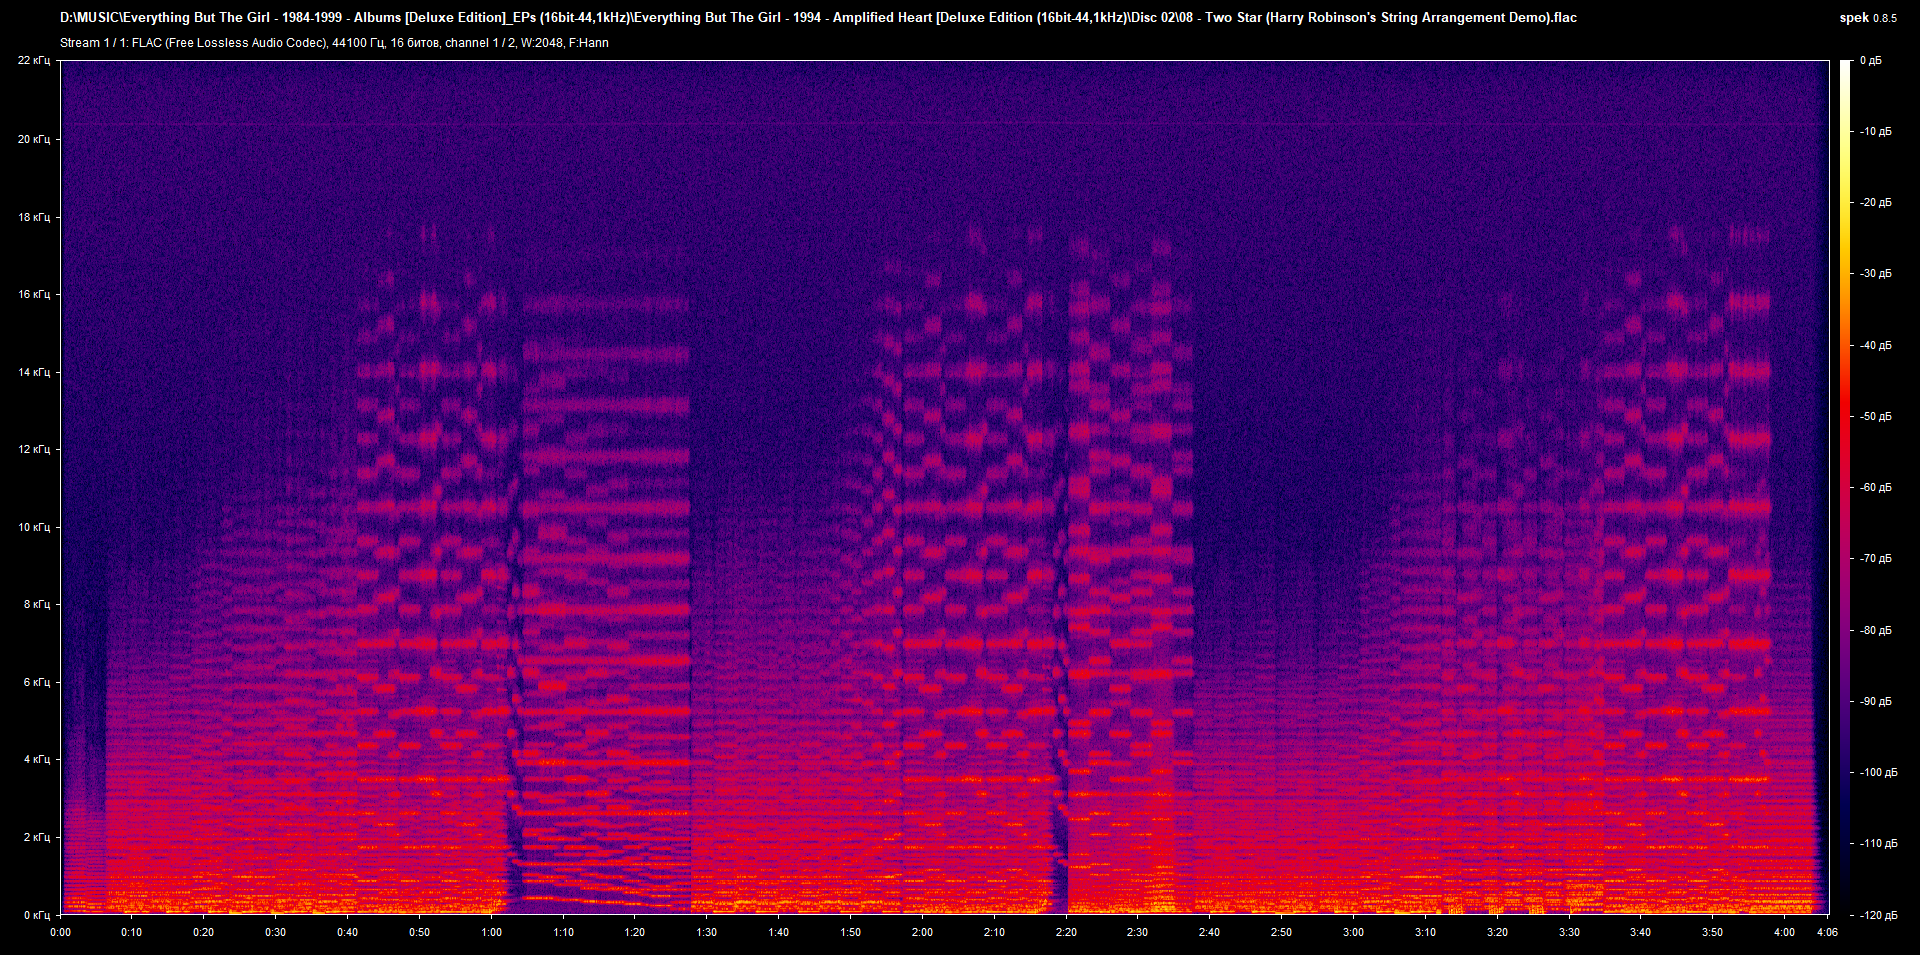Screen dimensions: 1920x955
Task: Click the '1:00' time axis label
Action: [x=492, y=932]
